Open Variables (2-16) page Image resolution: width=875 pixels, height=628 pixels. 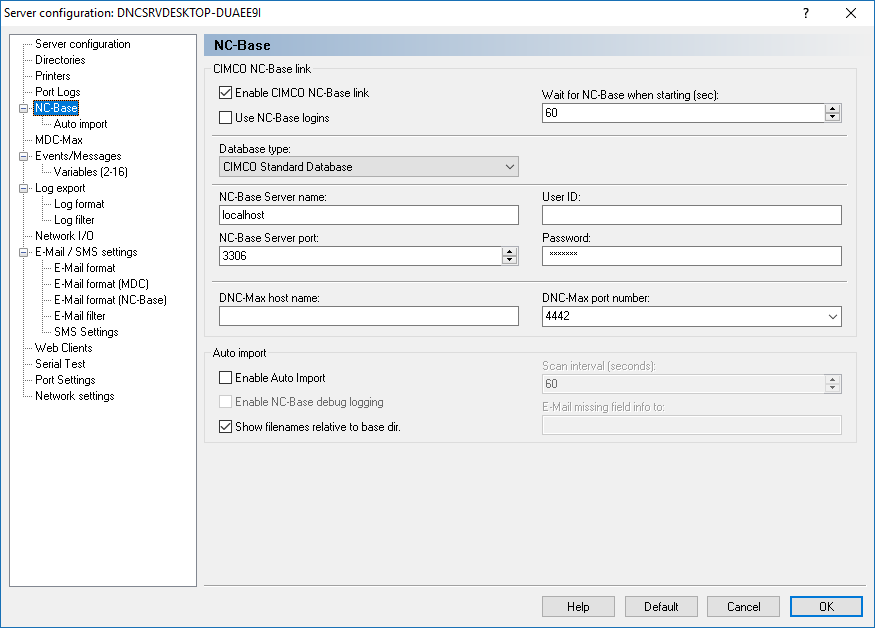(90, 172)
